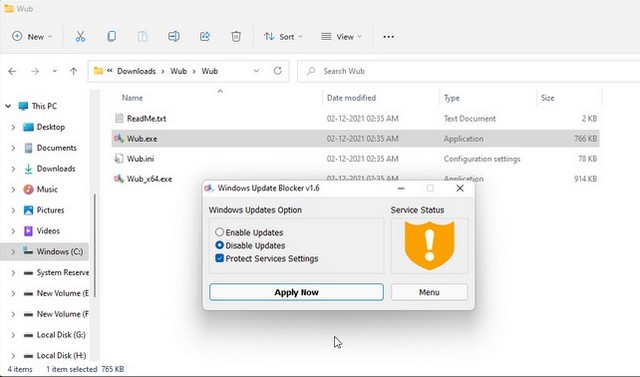This screenshot has width=640, height=377.
Task: Click the ReadMe.txt document icon
Action: pyautogui.click(x=119, y=118)
